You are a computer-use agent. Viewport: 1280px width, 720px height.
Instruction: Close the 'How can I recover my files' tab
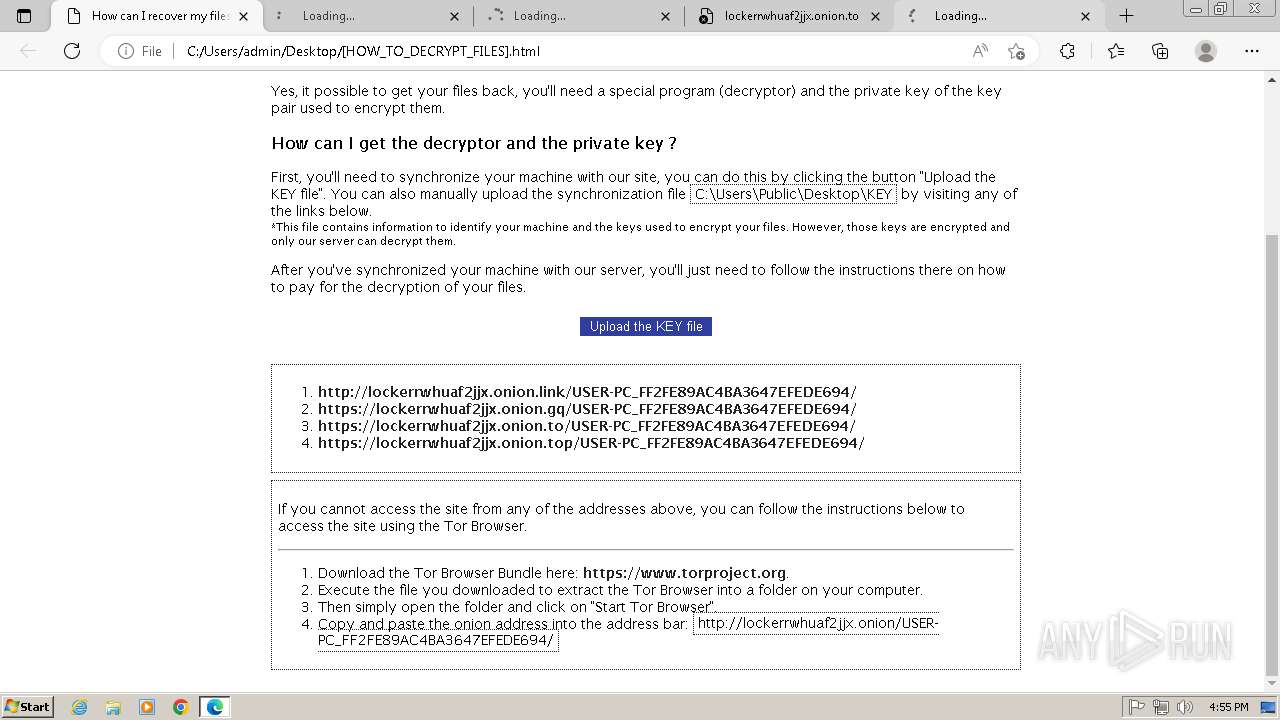243,16
